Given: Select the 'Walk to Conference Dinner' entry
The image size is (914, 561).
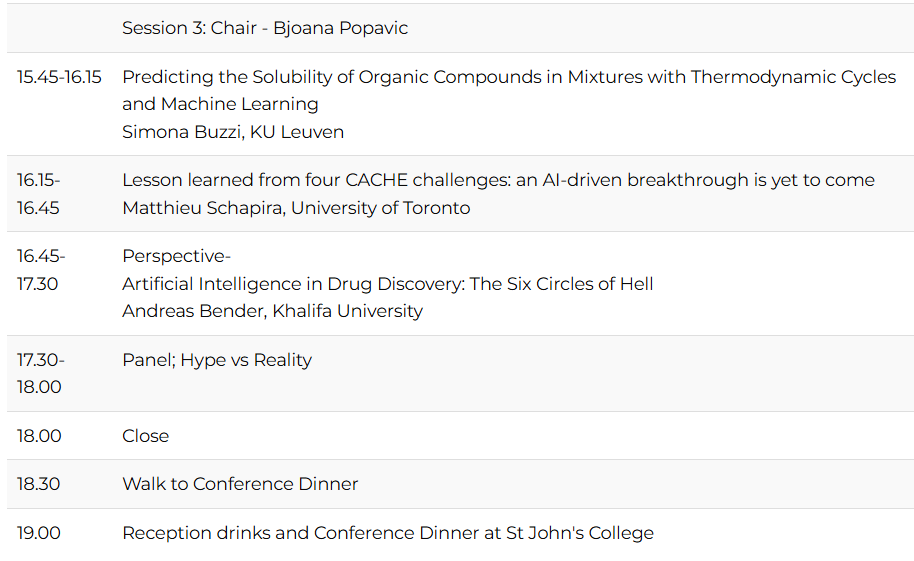Looking at the screenshot, I should (240, 484).
